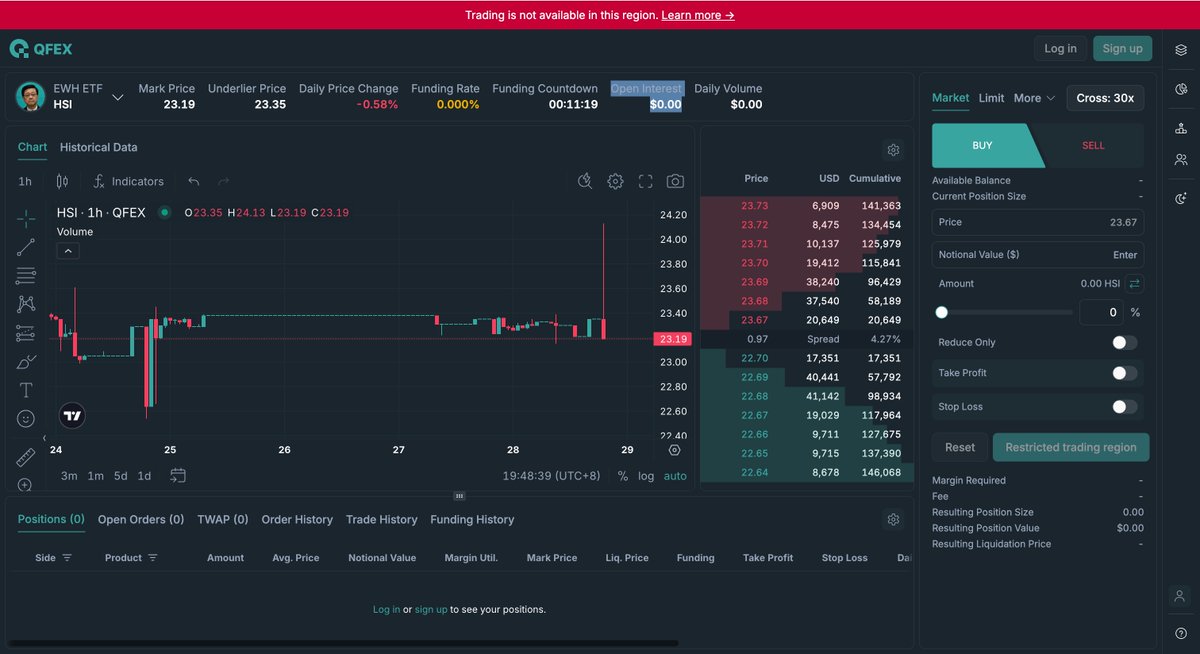
Task: Open the More order types dropdown
Action: 1034,98
